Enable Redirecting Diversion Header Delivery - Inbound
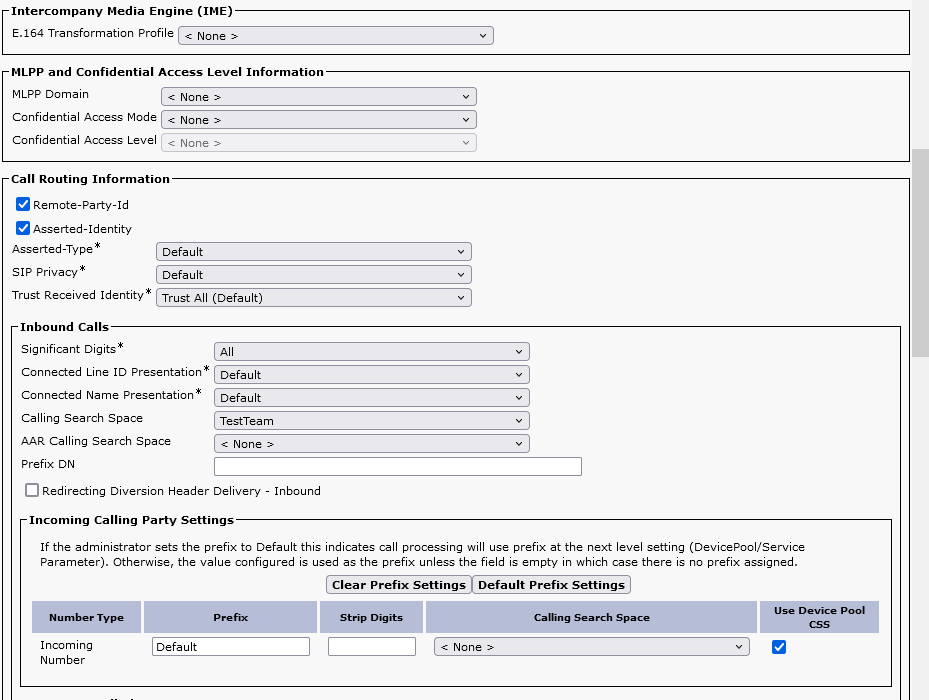Screen dimensions: 929x700 coord(32,491)
